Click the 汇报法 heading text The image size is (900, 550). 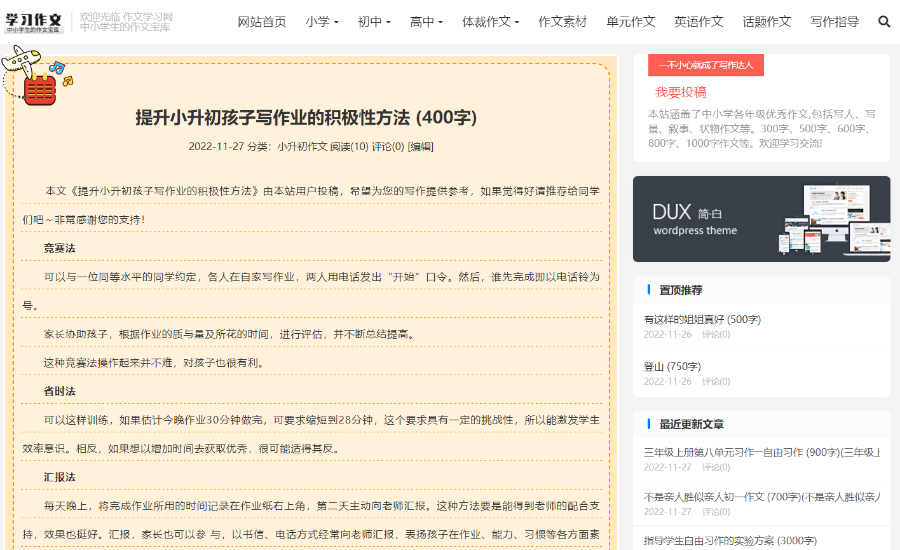pyautogui.click(x=60, y=477)
